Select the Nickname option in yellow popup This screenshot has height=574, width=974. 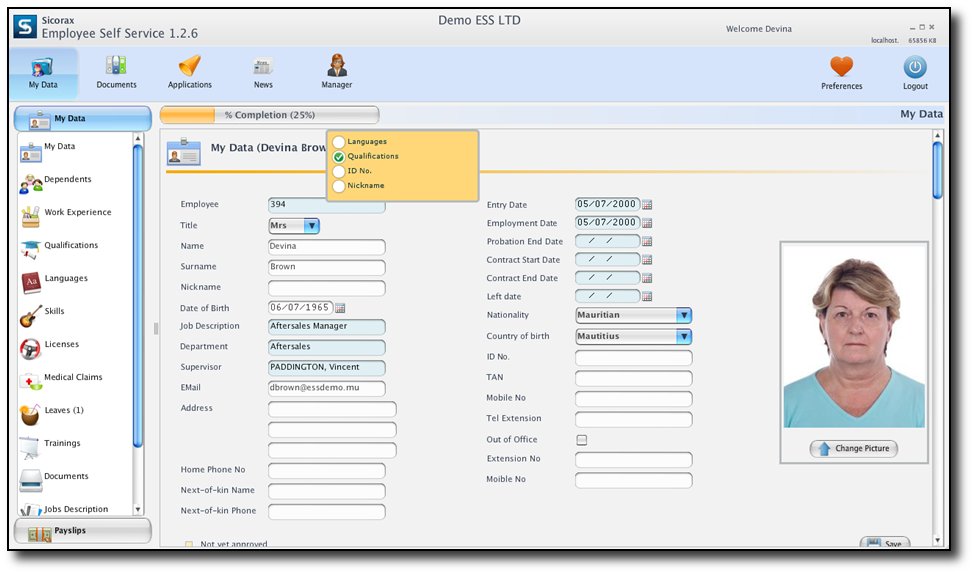[x=339, y=186]
